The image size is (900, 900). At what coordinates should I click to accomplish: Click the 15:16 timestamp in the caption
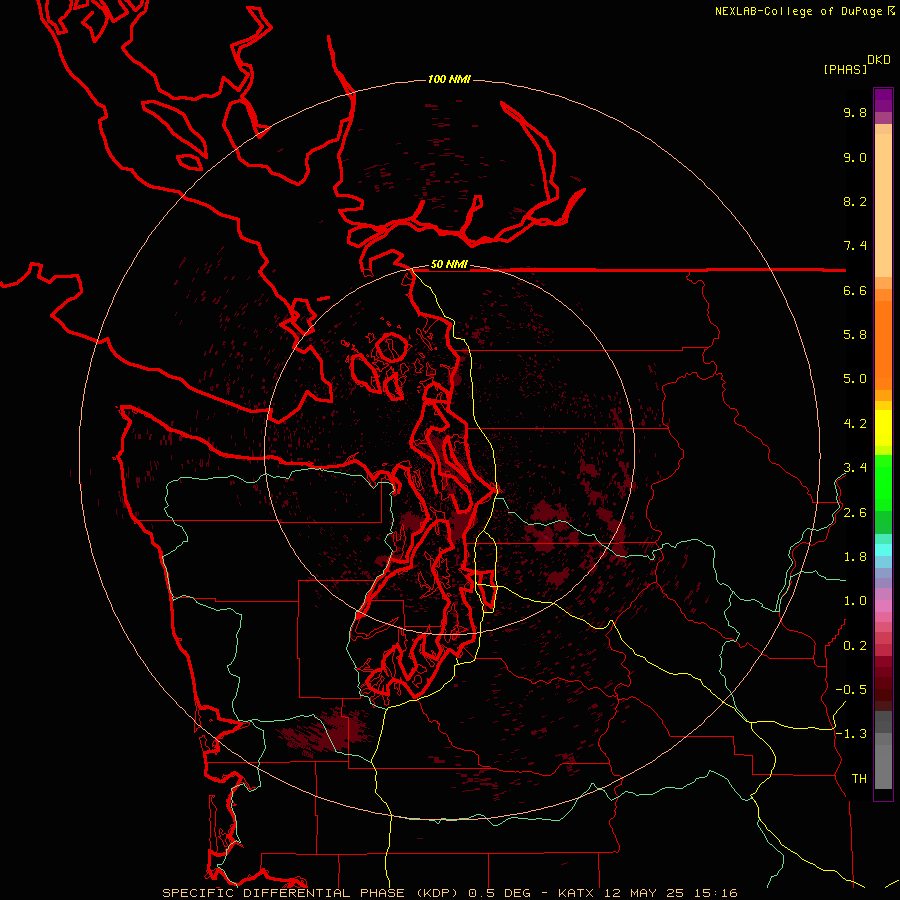point(714,893)
